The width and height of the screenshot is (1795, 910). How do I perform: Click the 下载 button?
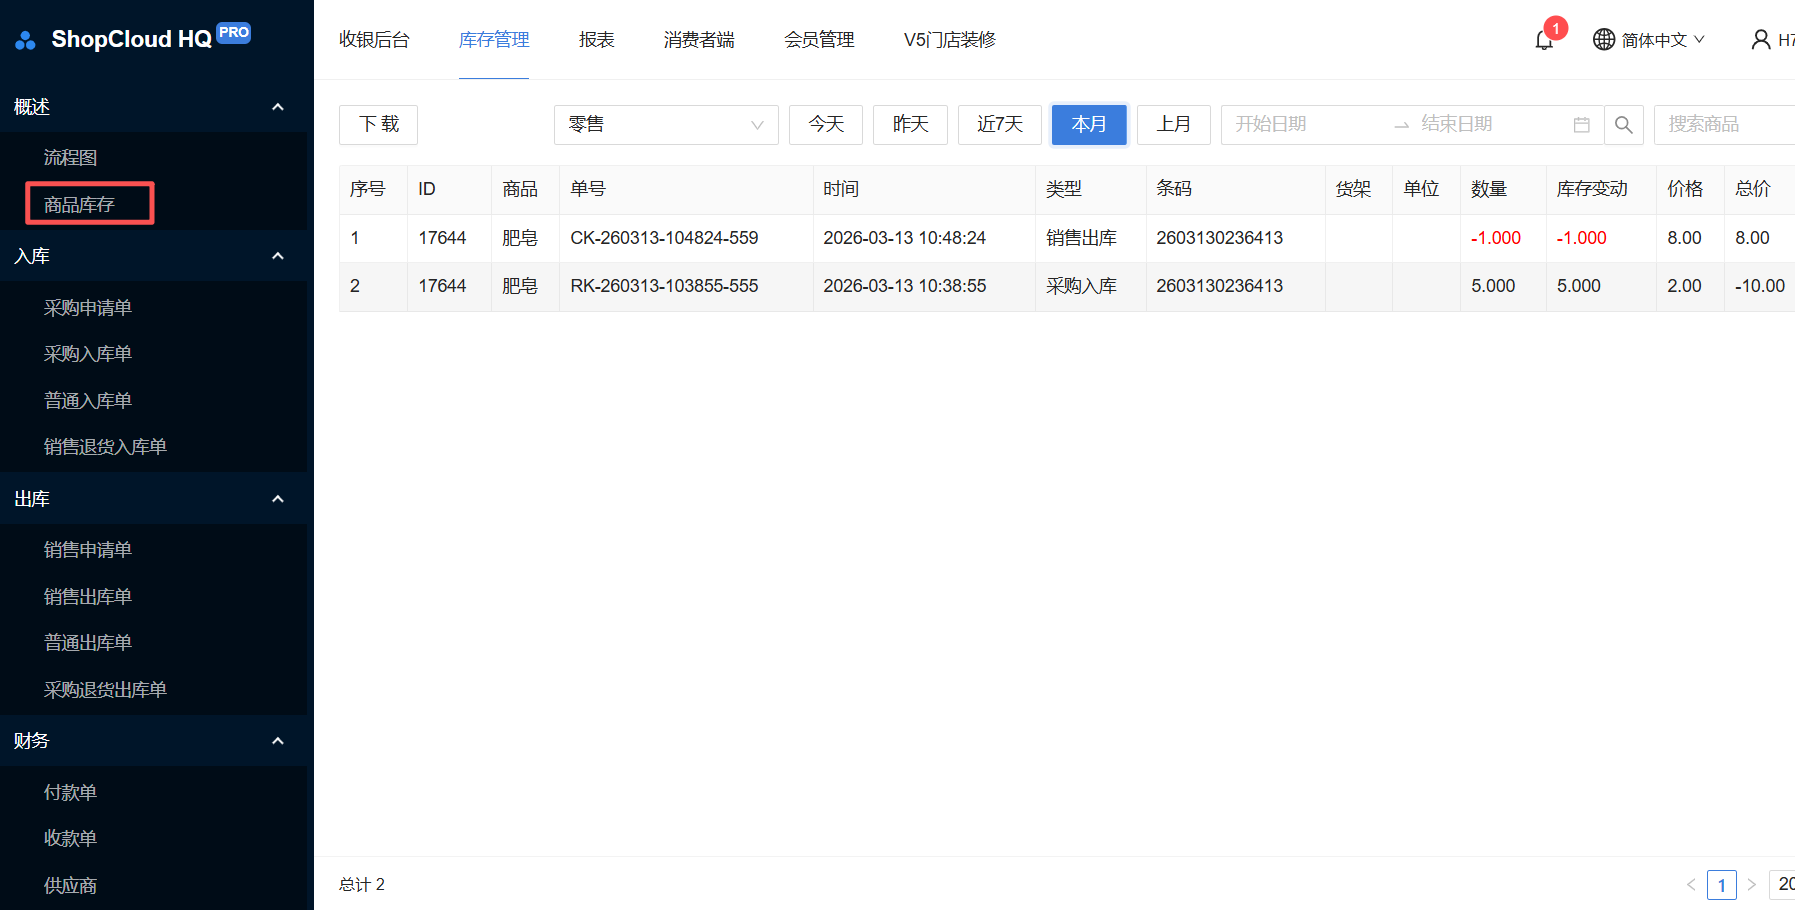click(x=378, y=125)
